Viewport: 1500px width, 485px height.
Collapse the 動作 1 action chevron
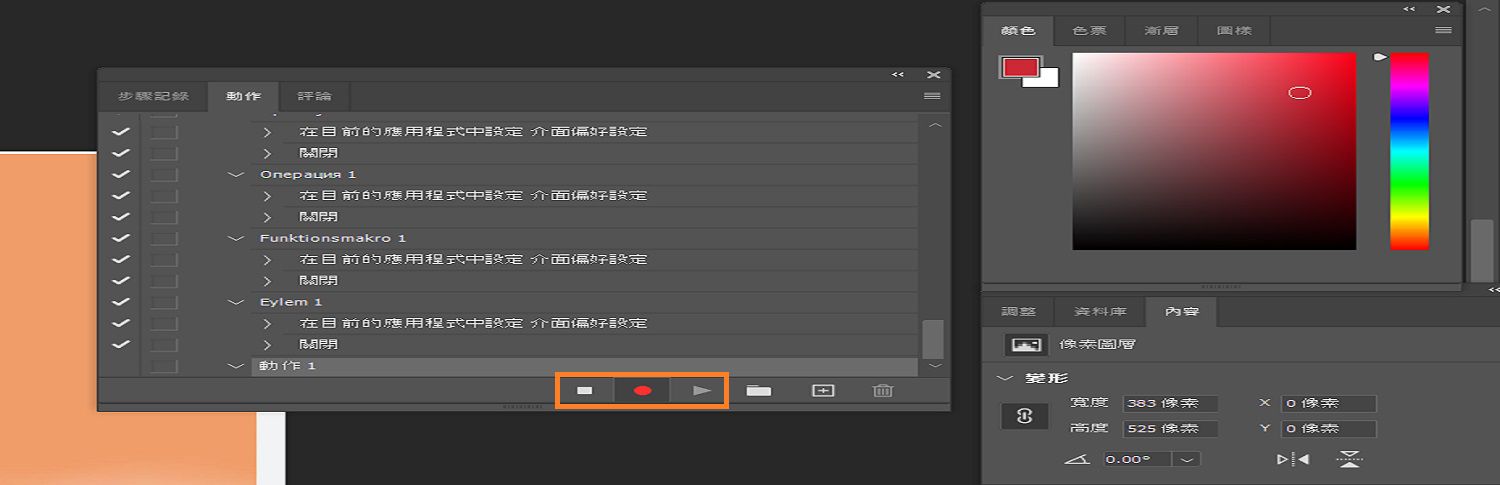tap(236, 366)
